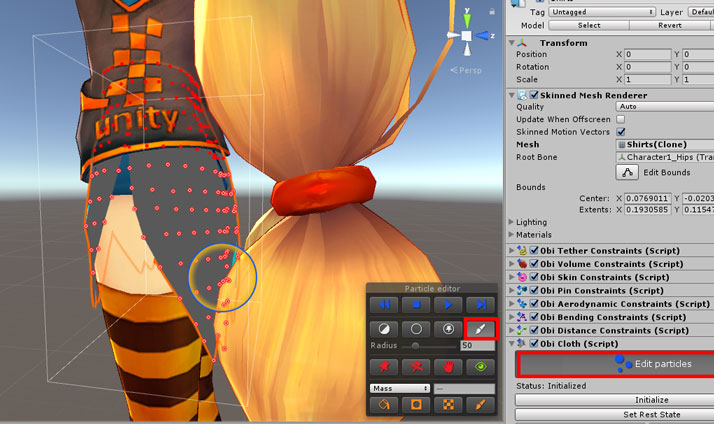Toggle the scene gizmo lock icon

(492, 11)
